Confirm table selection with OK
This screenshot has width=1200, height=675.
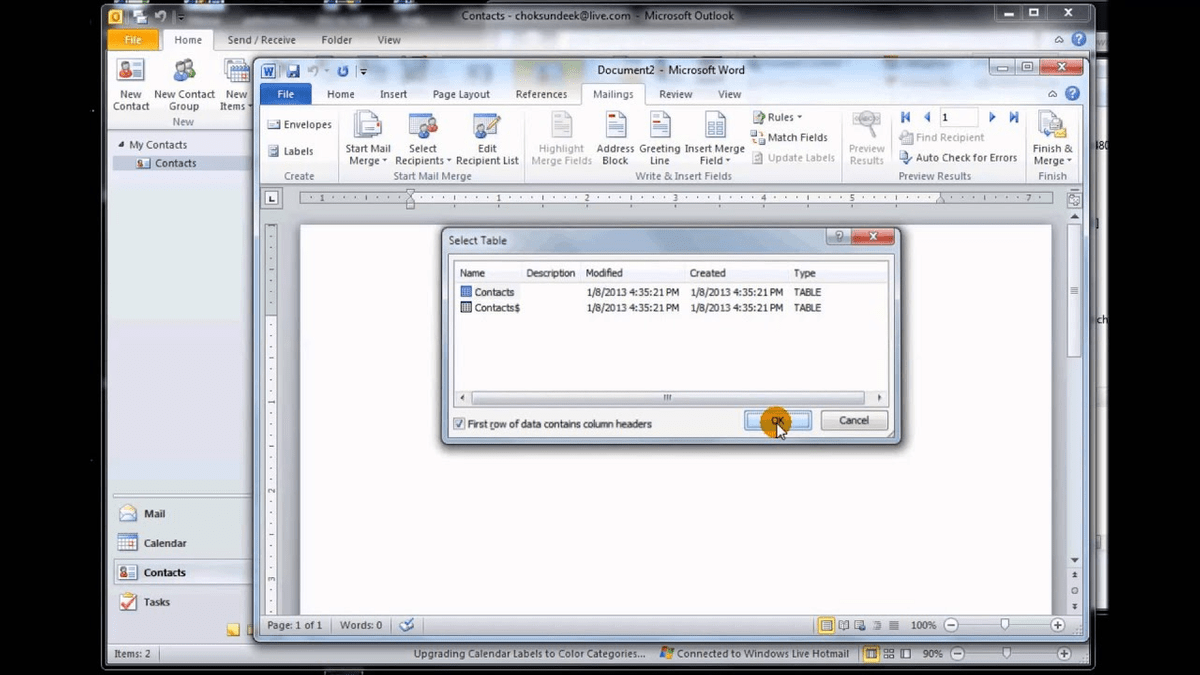point(775,420)
